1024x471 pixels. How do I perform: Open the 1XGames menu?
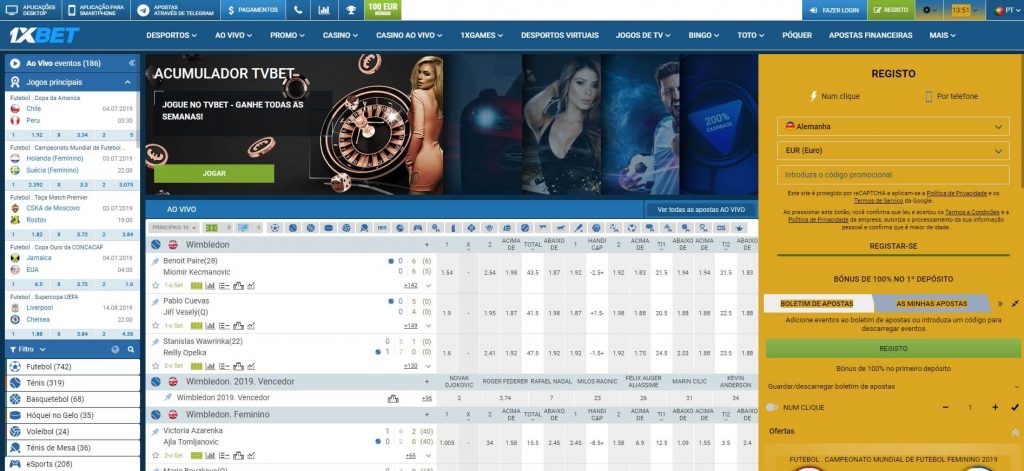481,35
